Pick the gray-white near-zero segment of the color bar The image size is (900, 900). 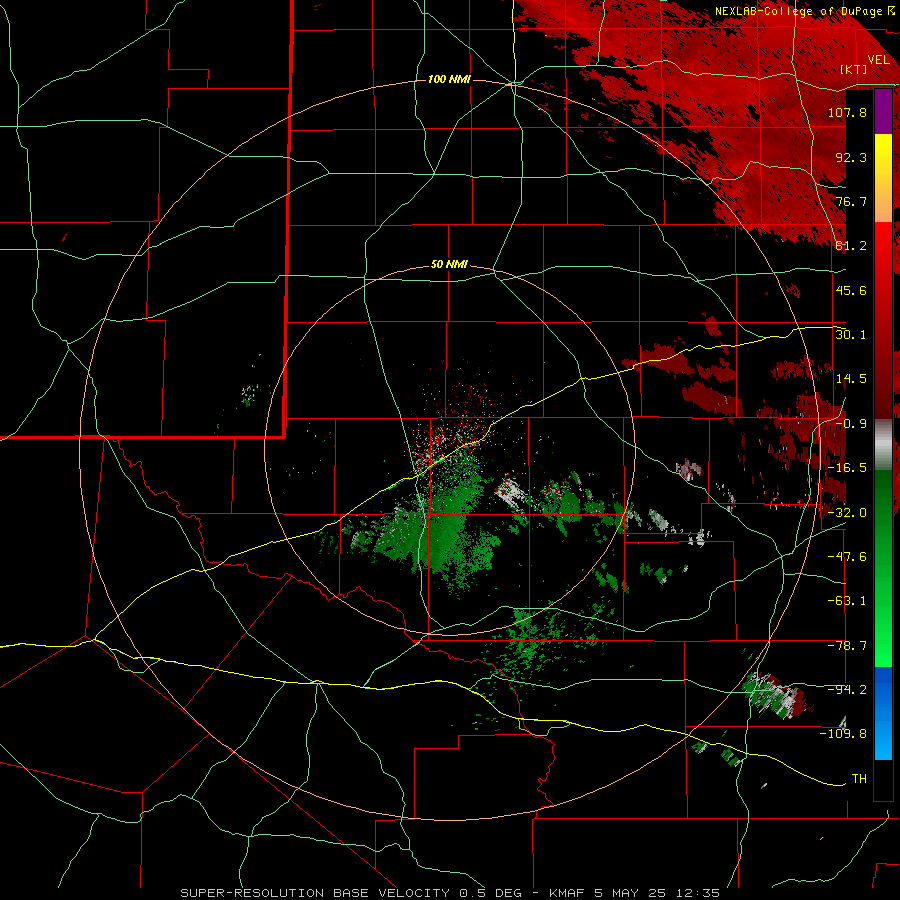tap(883, 445)
